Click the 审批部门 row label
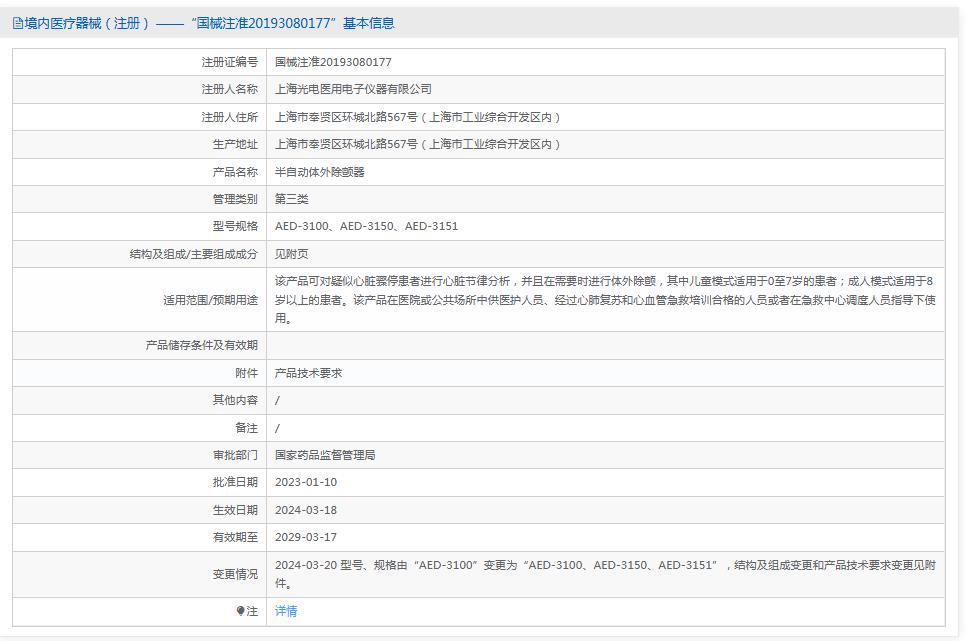The height and width of the screenshot is (641, 966). [x=235, y=455]
